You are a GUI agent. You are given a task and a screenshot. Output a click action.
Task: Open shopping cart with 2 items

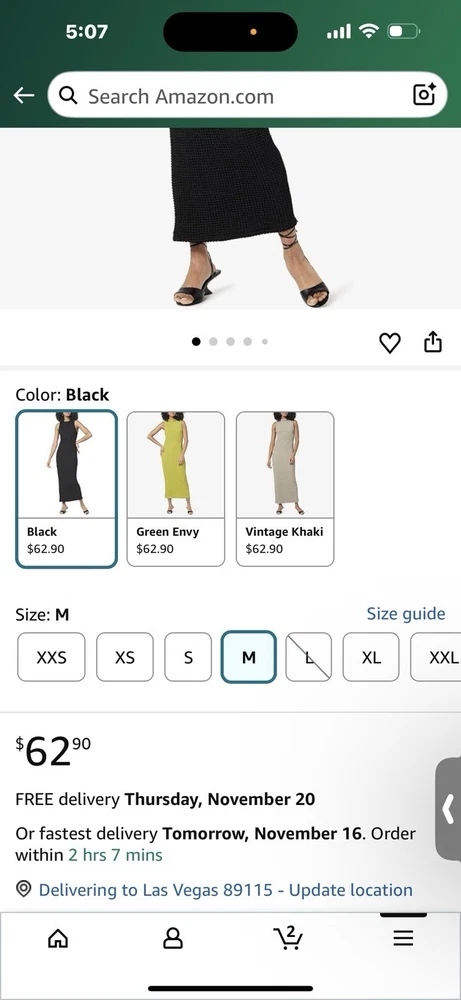(x=288, y=937)
